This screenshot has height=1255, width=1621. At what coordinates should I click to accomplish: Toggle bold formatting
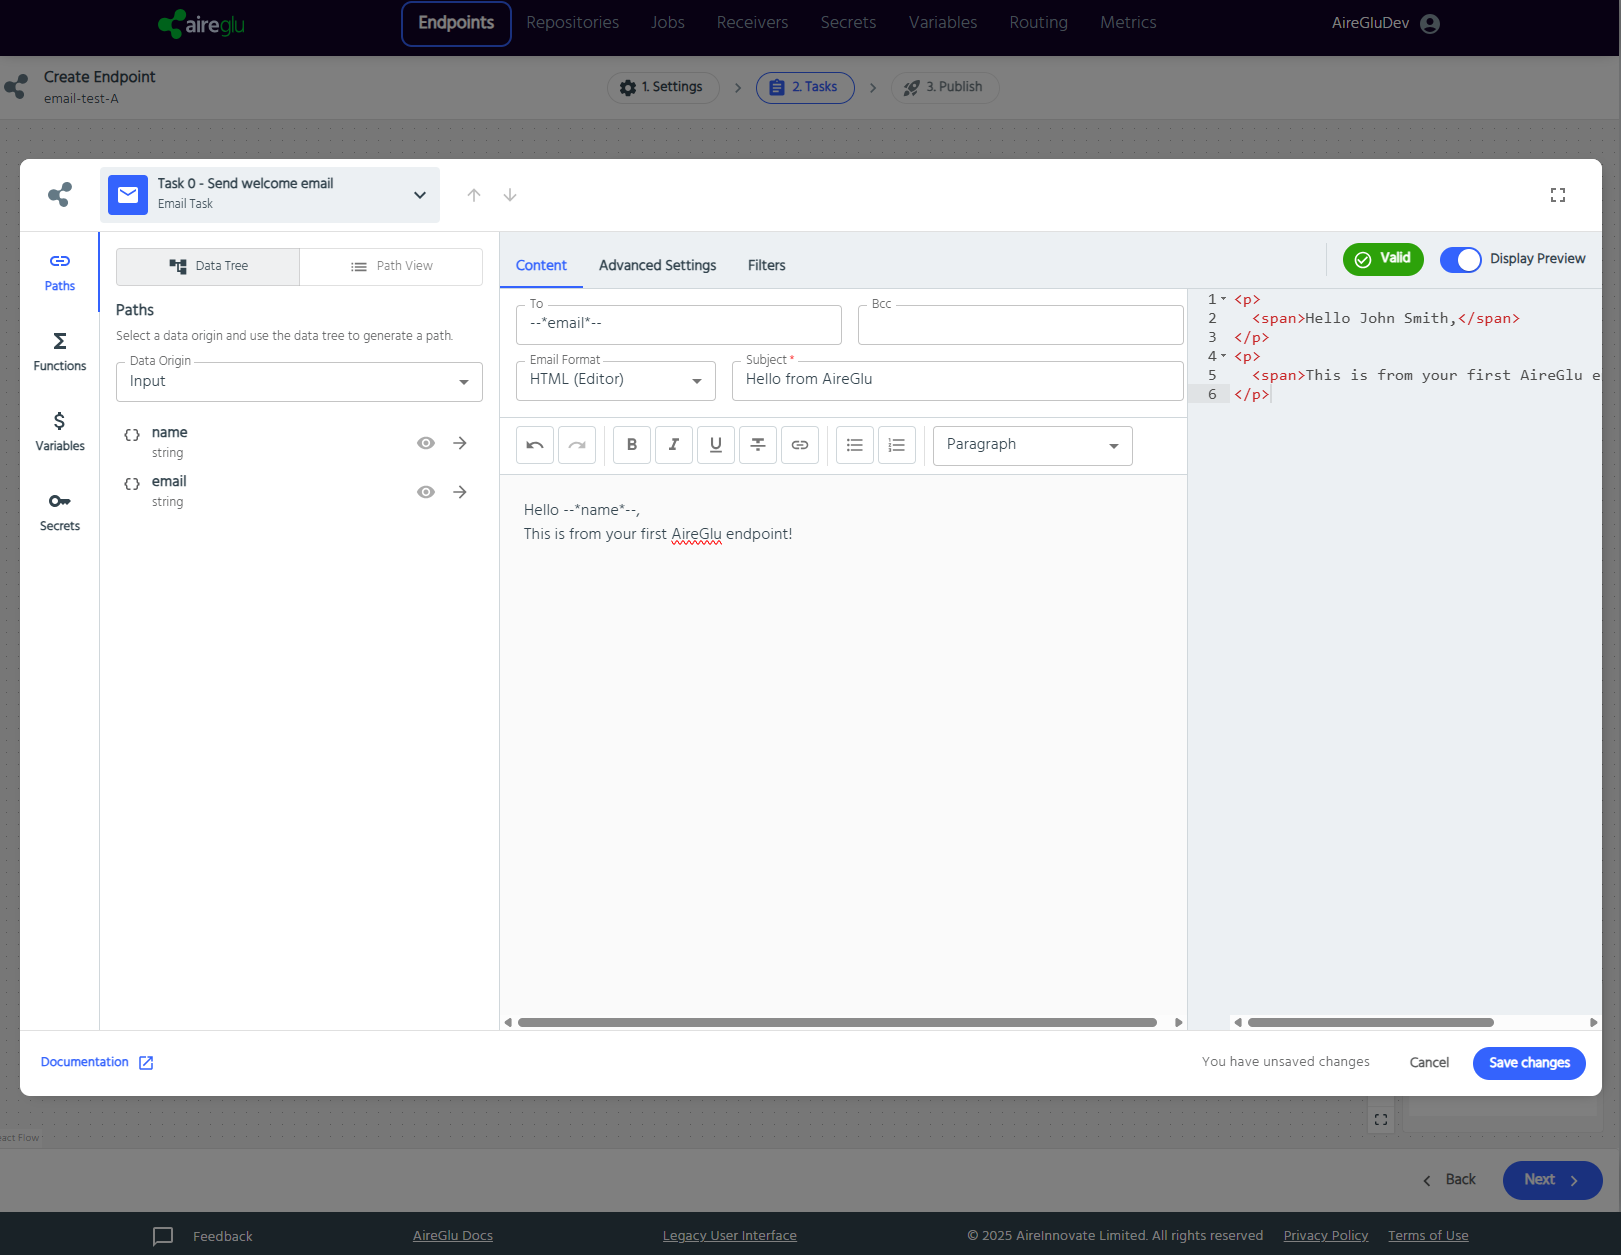[x=632, y=445]
